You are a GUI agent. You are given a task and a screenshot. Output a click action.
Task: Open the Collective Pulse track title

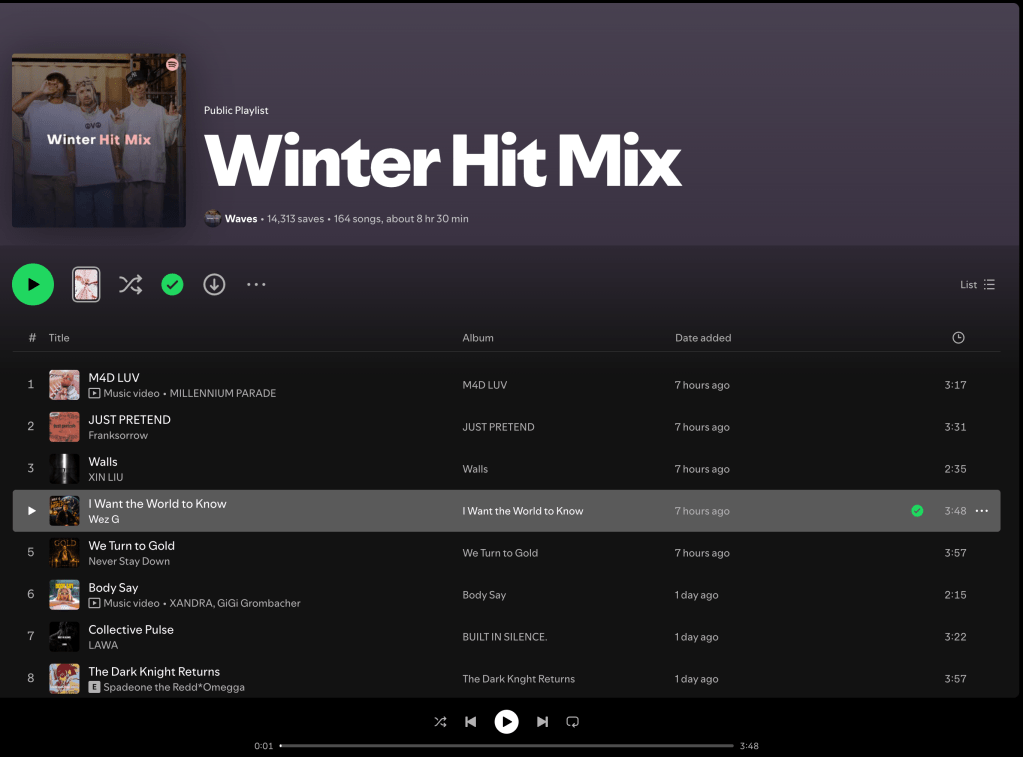(131, 630)
